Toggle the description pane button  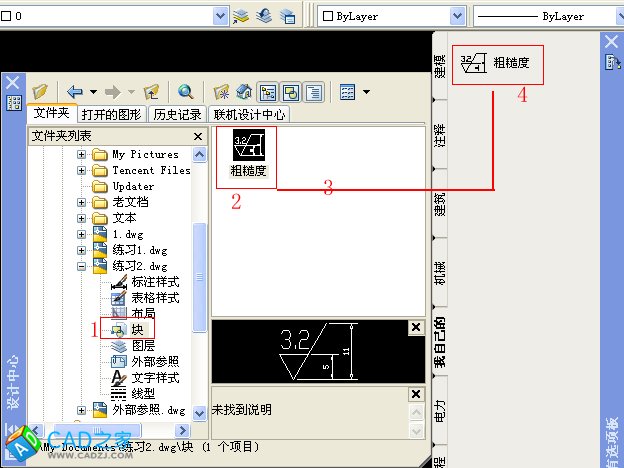(313, 92)
